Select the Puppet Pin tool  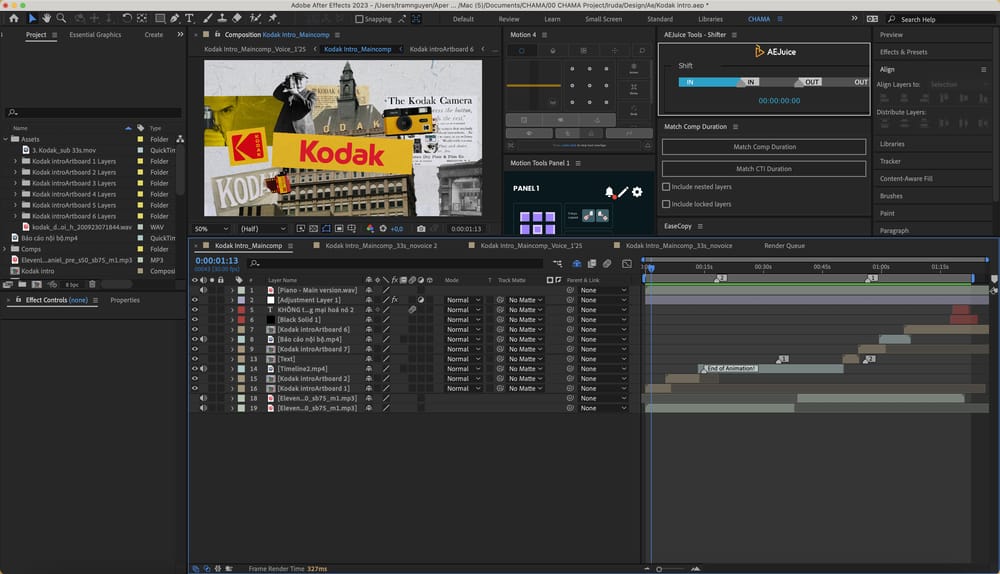(x=274, y=18)
